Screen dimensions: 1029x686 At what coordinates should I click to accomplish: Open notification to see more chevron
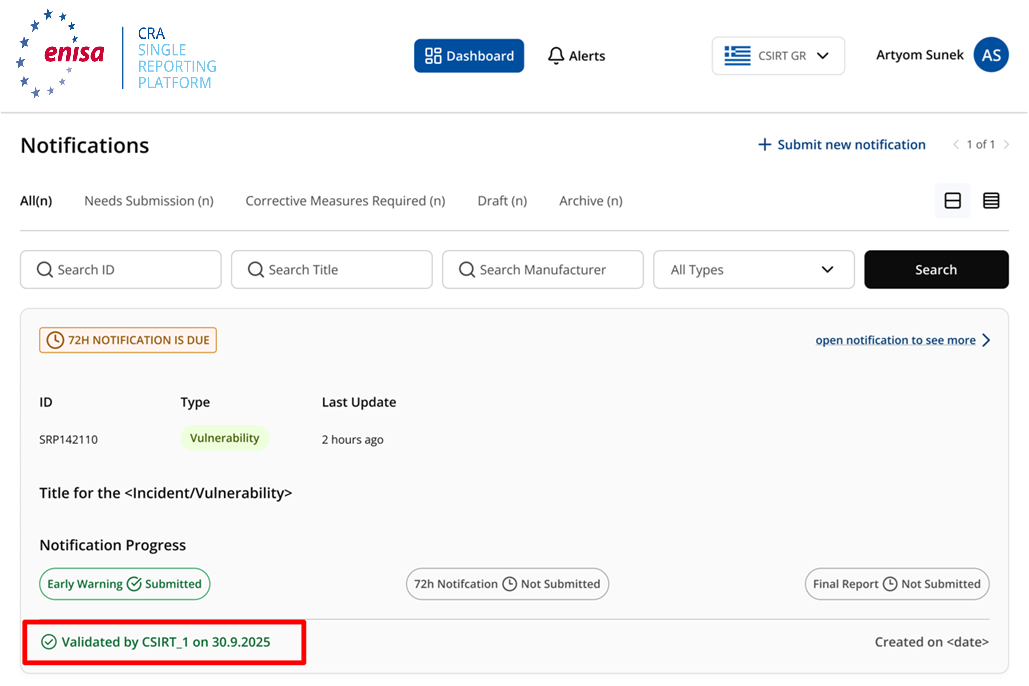click(x=986, y=340)
